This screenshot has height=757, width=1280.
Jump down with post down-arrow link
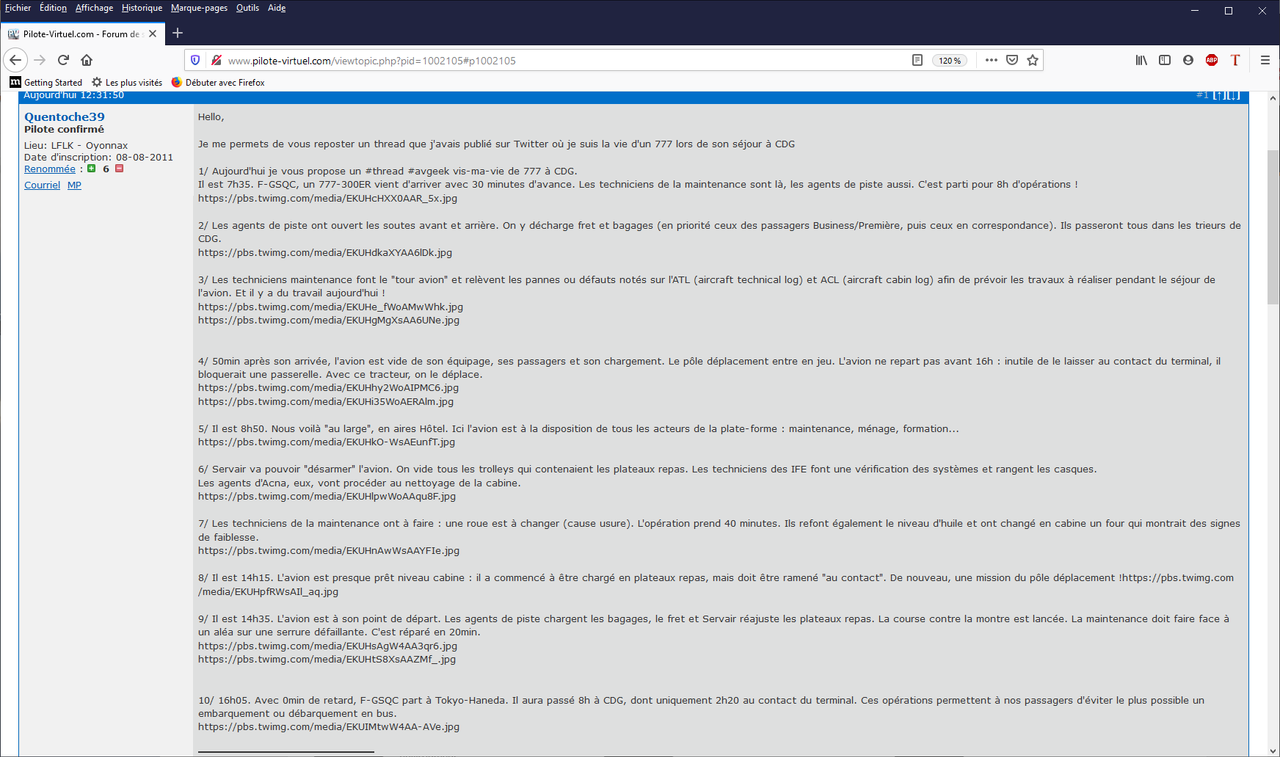[1233, 95]
